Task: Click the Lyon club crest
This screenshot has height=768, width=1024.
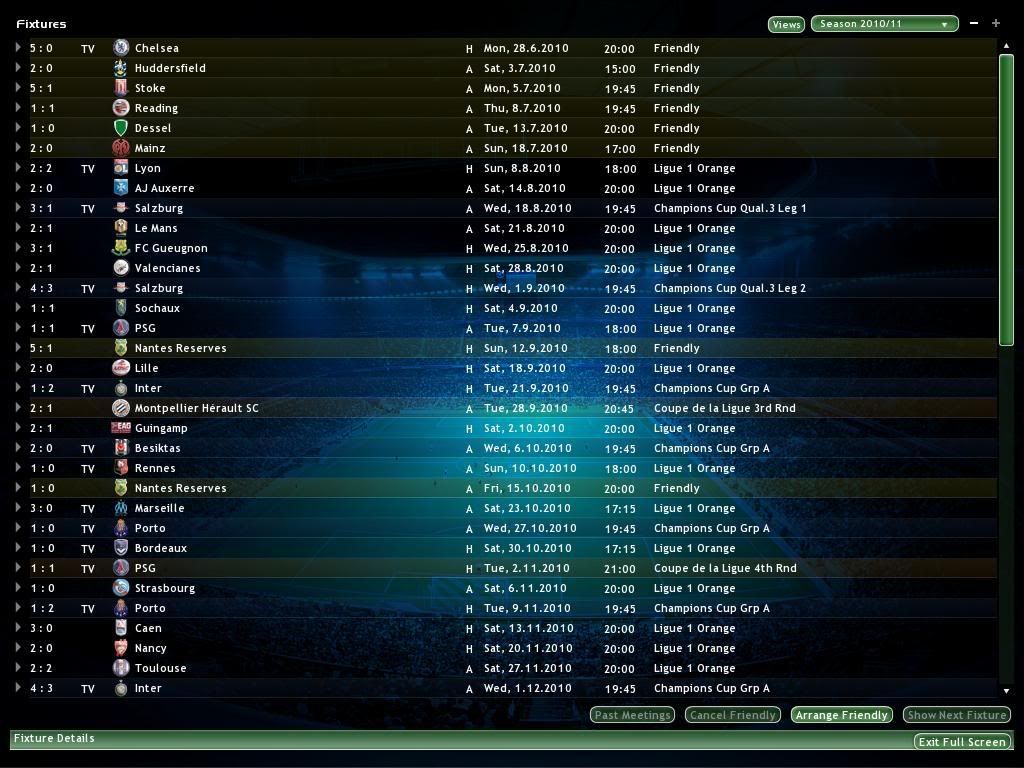Action: coord(121,168)
